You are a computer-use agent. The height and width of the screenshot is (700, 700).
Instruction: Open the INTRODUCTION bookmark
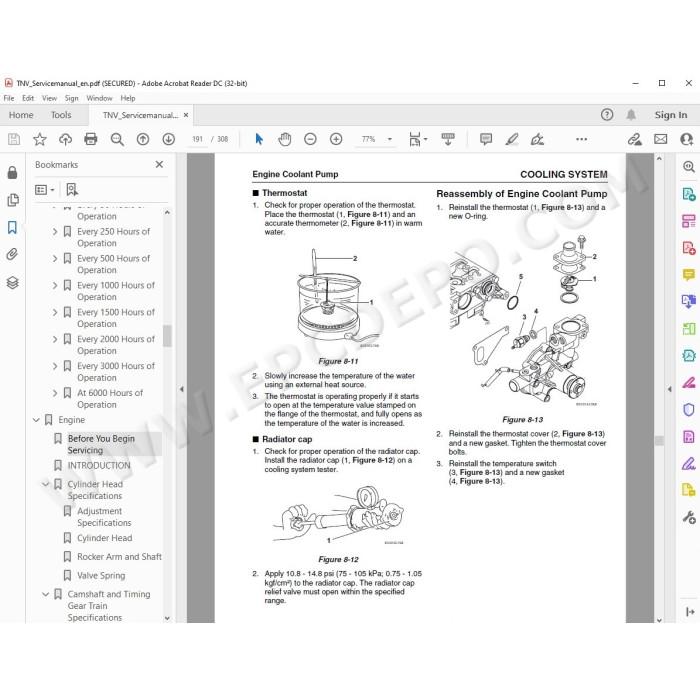(x=99, y=466)
